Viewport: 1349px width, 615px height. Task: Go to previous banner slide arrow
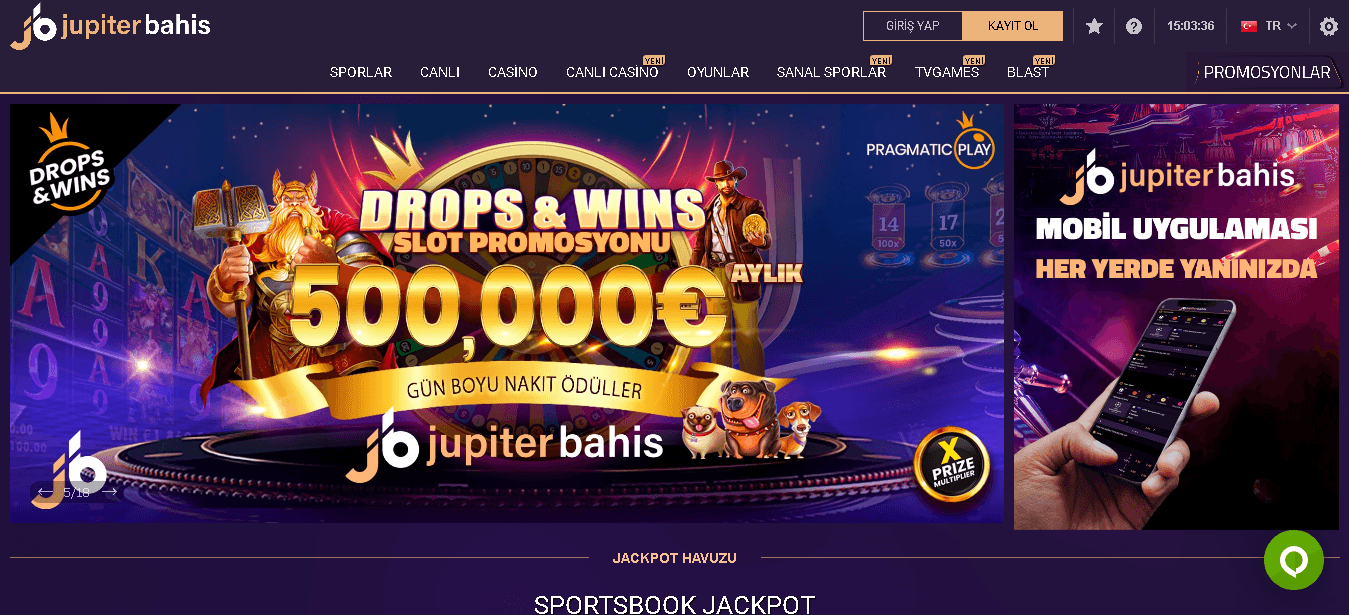[x=44, y=492]
